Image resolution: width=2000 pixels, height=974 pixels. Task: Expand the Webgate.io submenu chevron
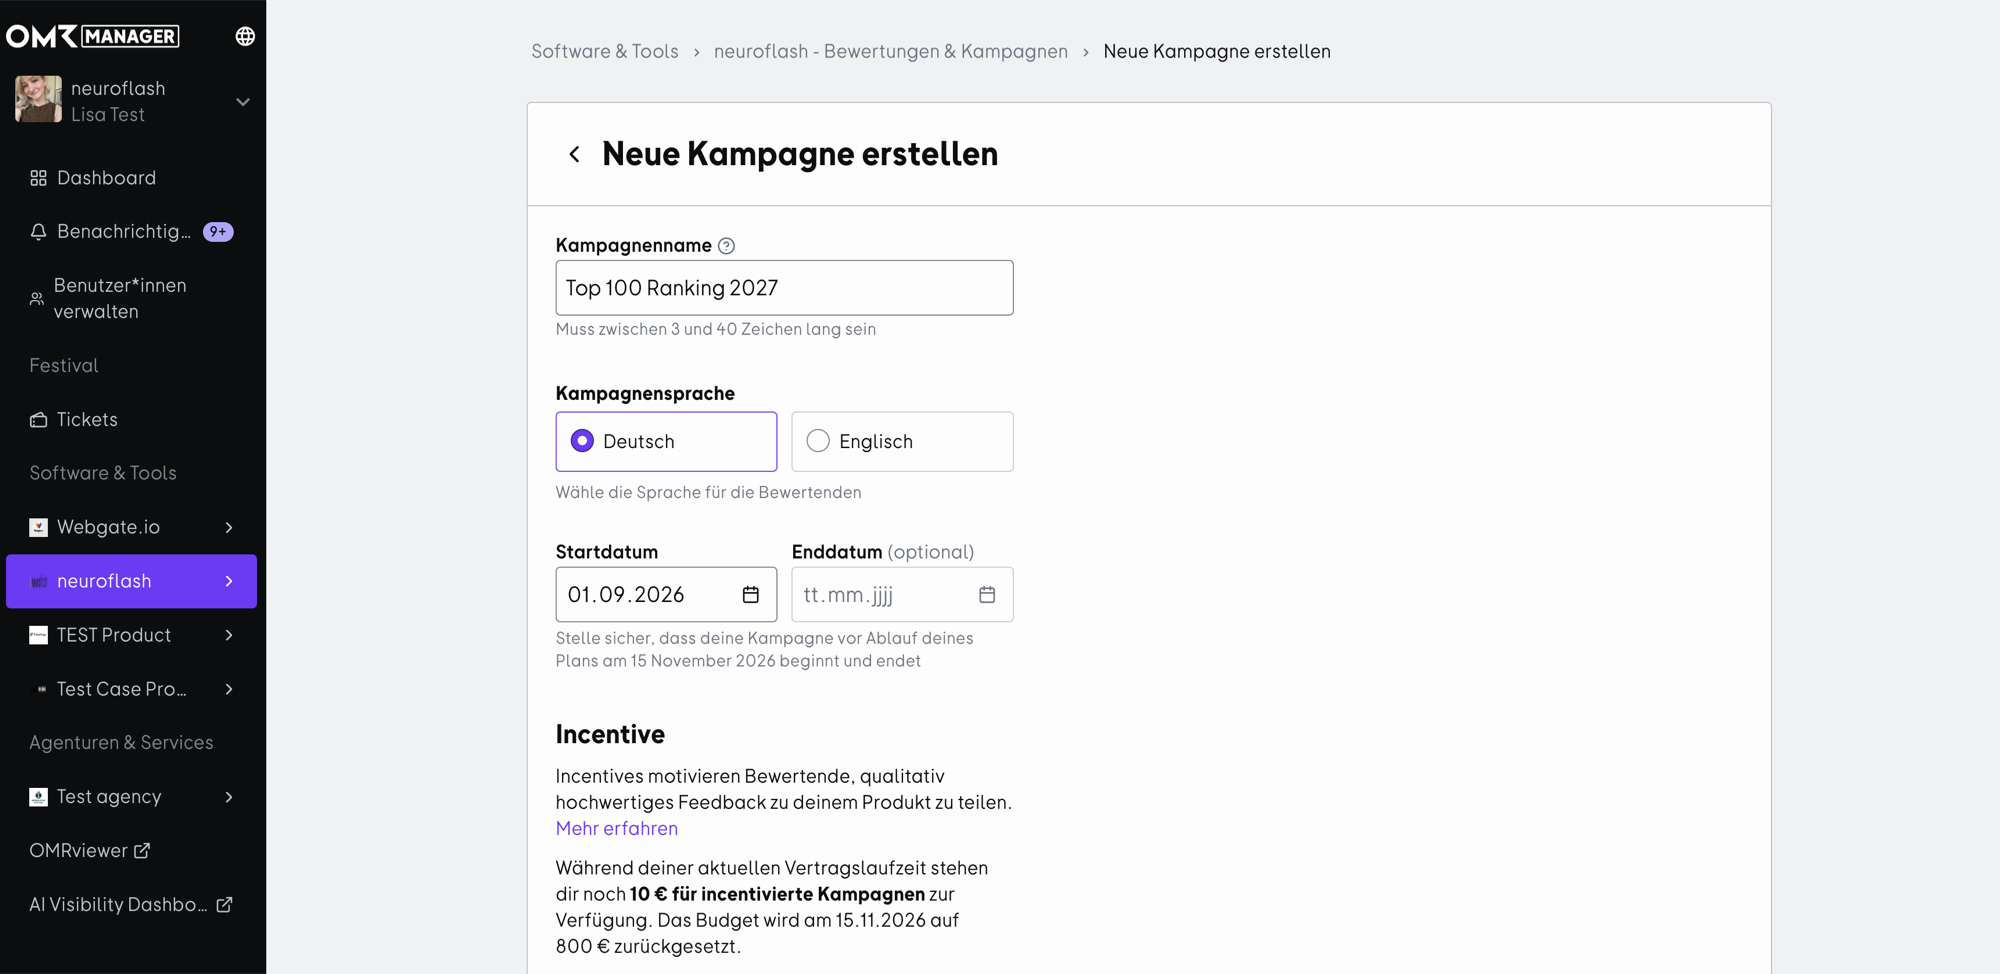click(x=229, y=527)
